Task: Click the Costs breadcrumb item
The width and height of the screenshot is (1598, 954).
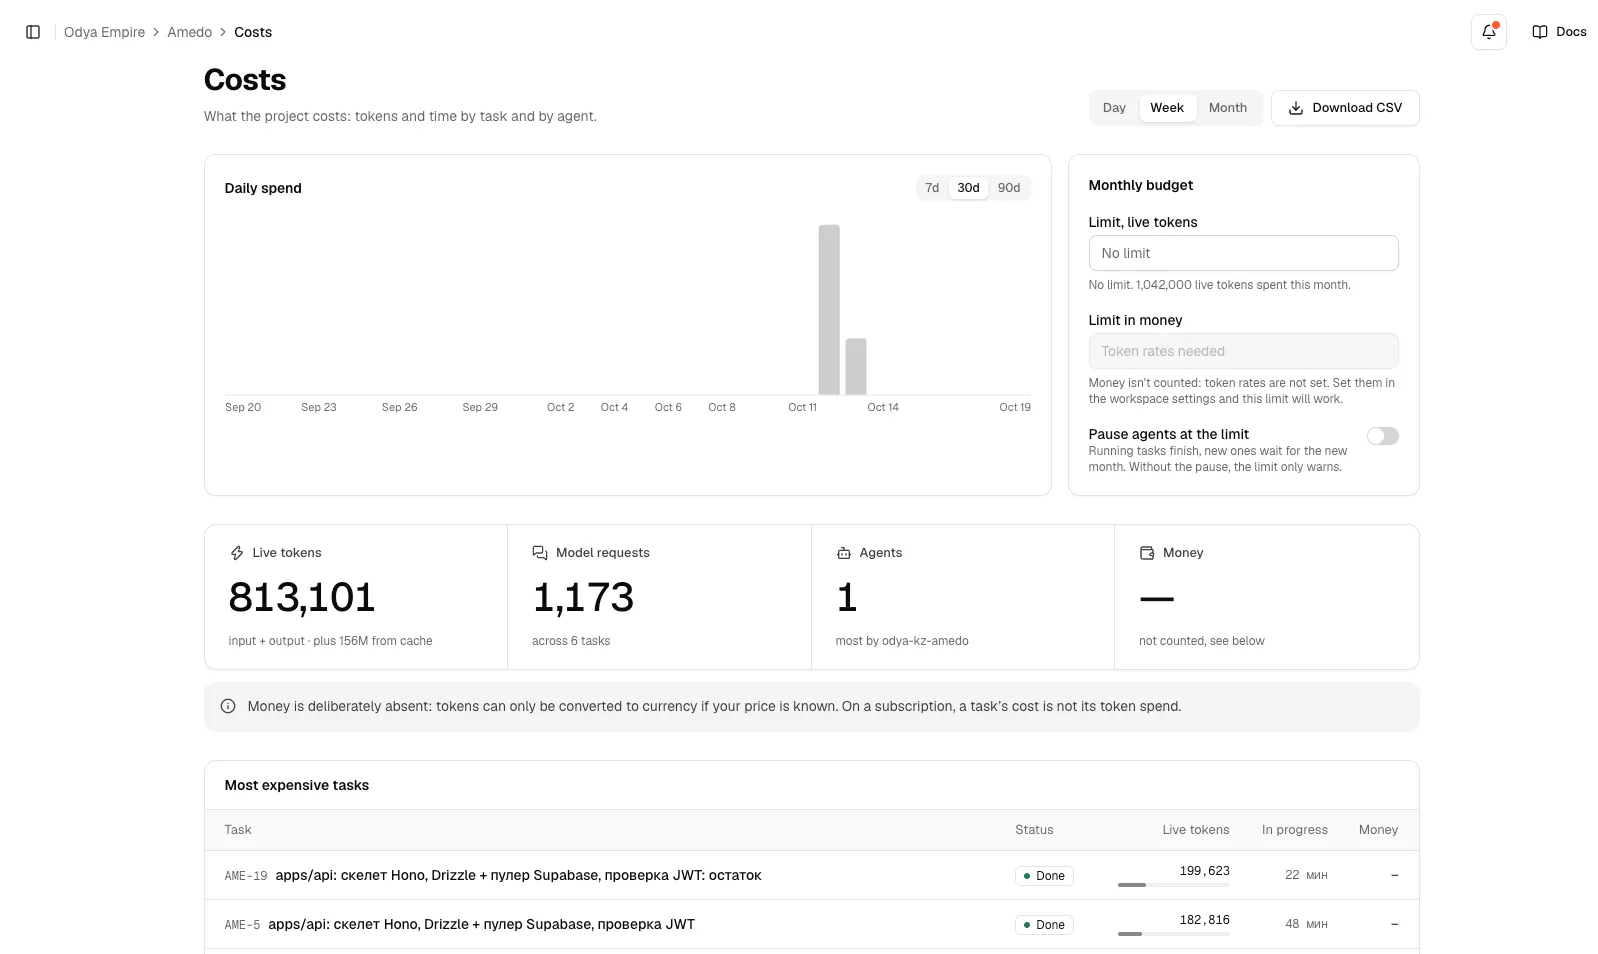Action: [x=253, y=32]
